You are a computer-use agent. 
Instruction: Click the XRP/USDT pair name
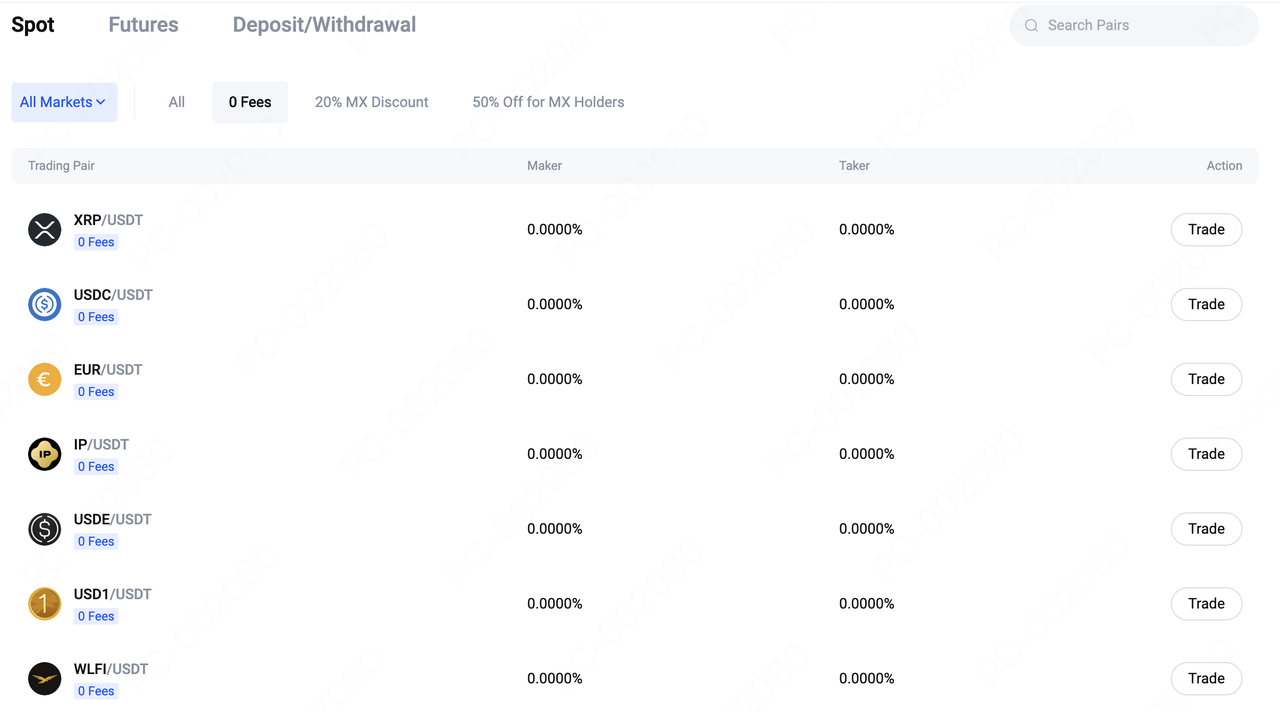(x=108, y=220)
